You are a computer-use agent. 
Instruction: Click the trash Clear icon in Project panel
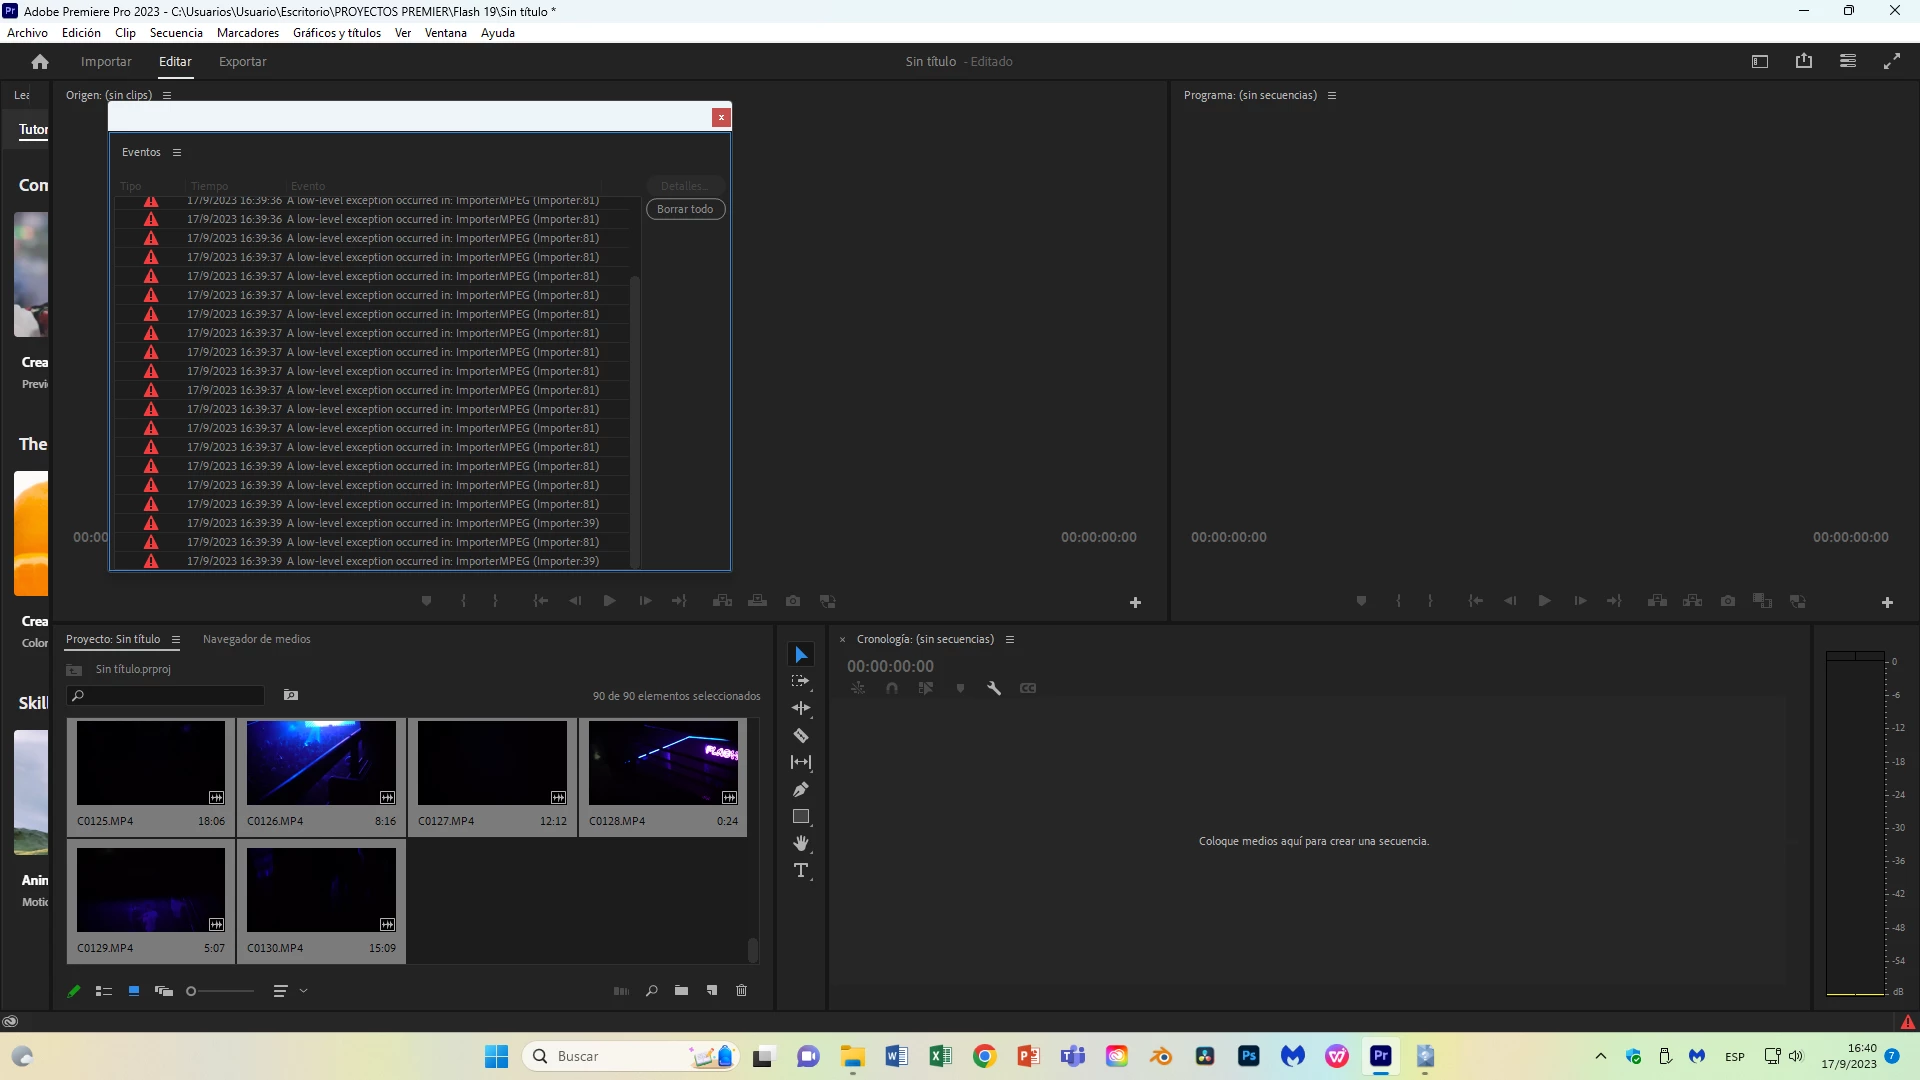[x=741, y=991]
